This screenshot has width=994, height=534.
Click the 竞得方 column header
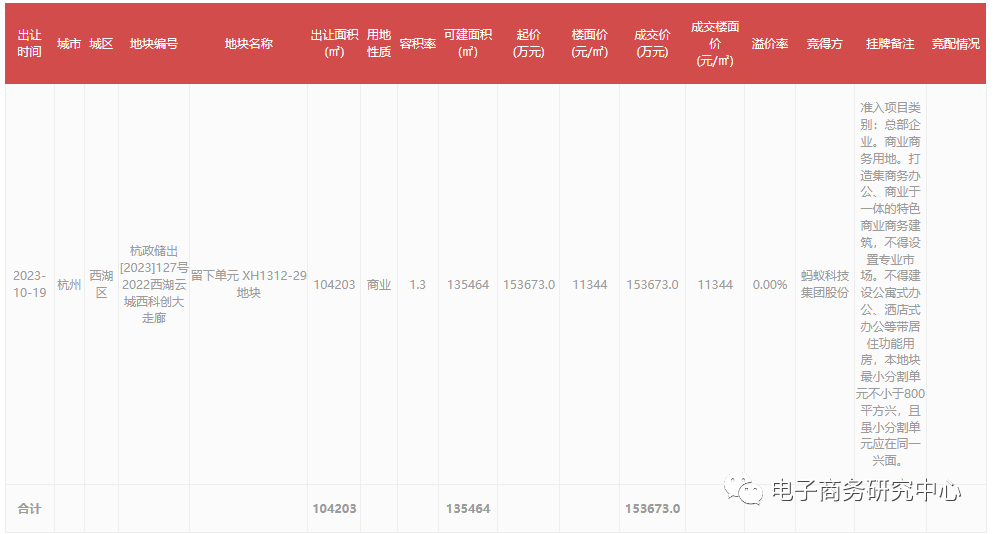pos(825,44)
